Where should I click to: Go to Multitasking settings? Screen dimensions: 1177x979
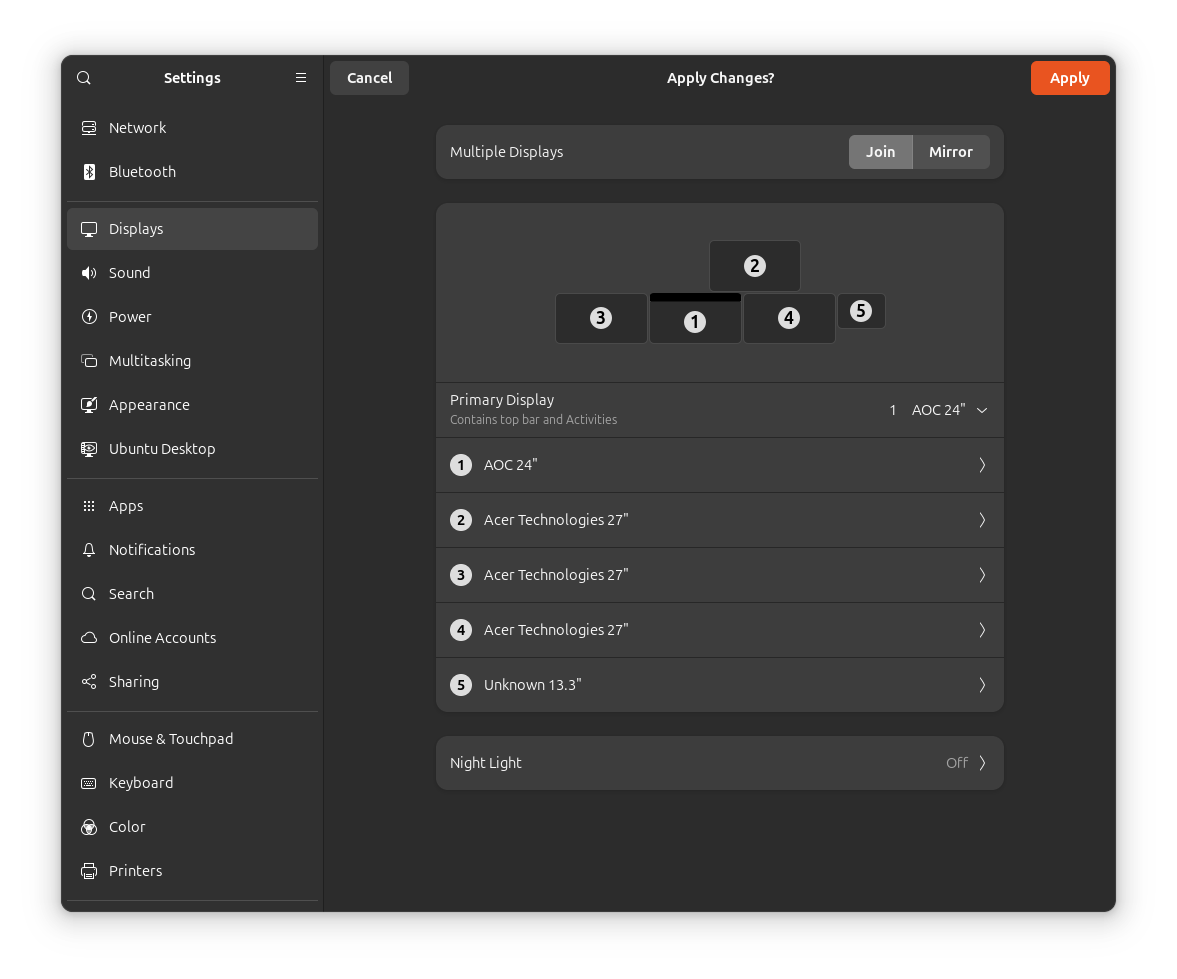coord(192,361)
